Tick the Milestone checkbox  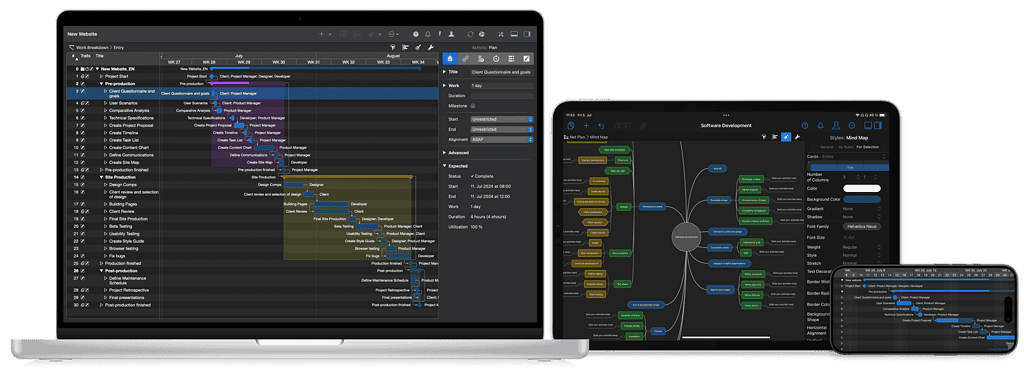[x=473, y=105]
